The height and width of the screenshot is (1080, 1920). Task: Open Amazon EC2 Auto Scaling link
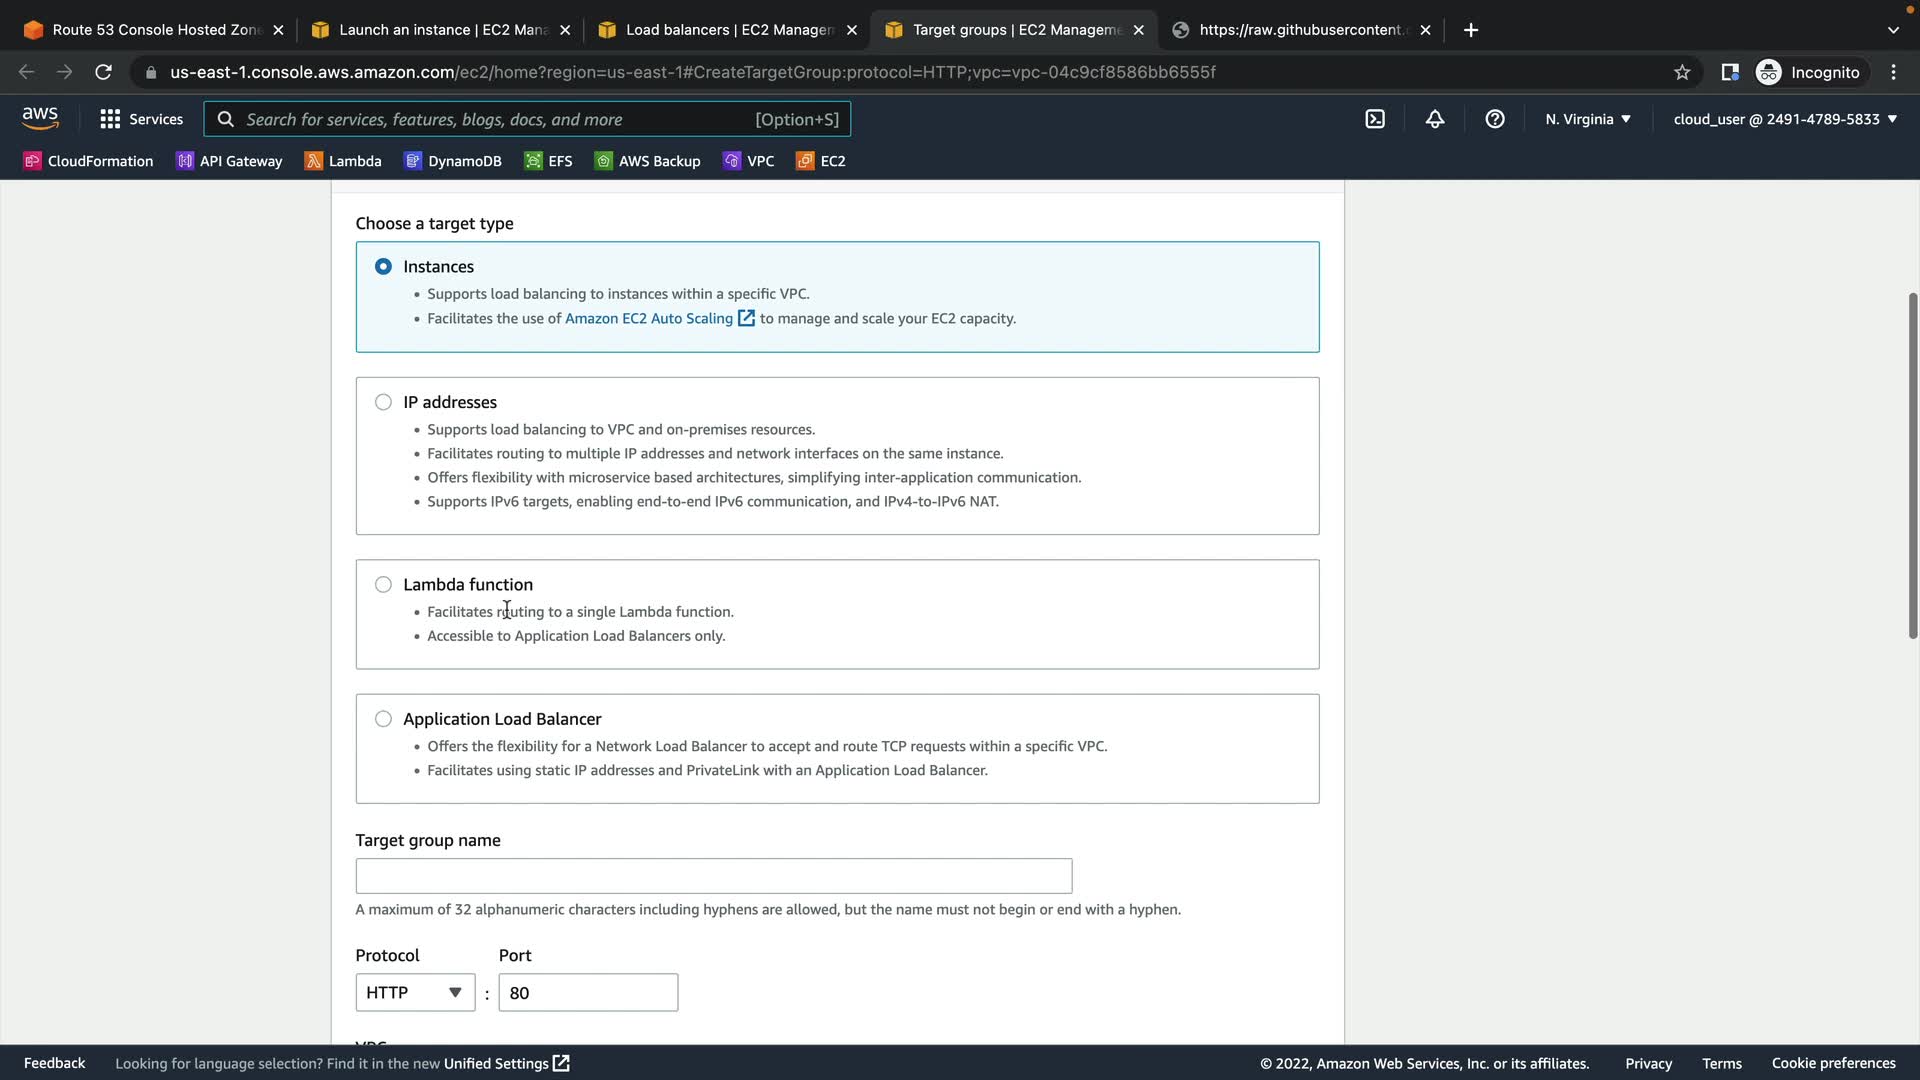coord(649,318)
